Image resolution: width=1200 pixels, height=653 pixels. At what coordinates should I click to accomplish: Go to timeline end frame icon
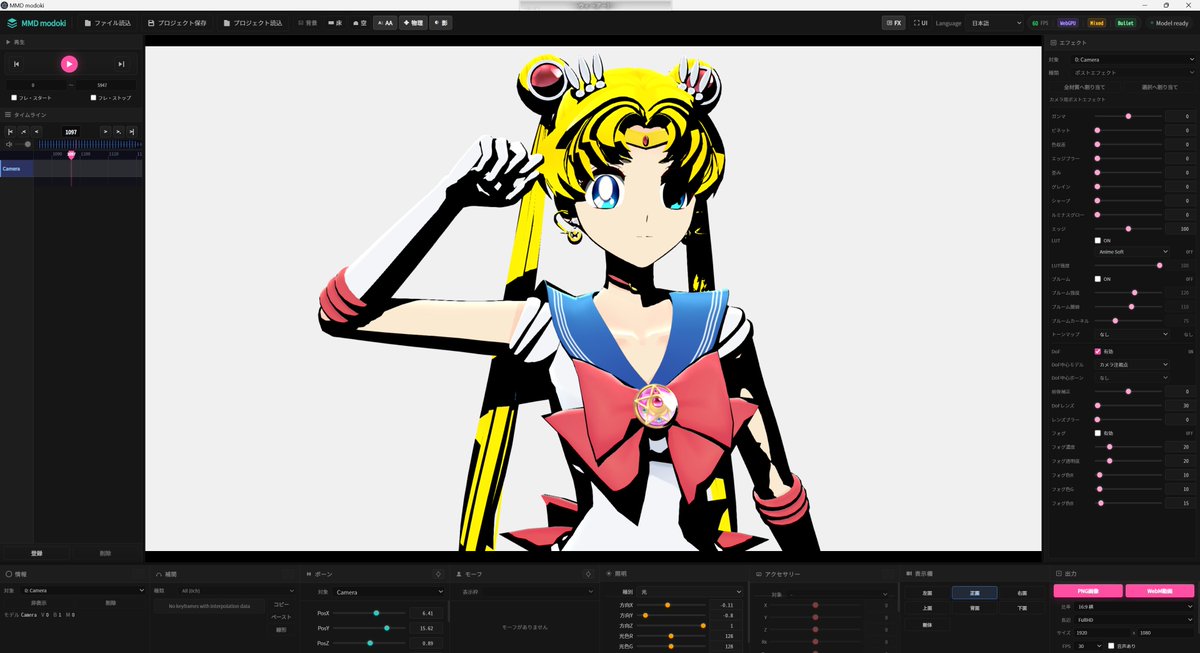coord(131,131)
